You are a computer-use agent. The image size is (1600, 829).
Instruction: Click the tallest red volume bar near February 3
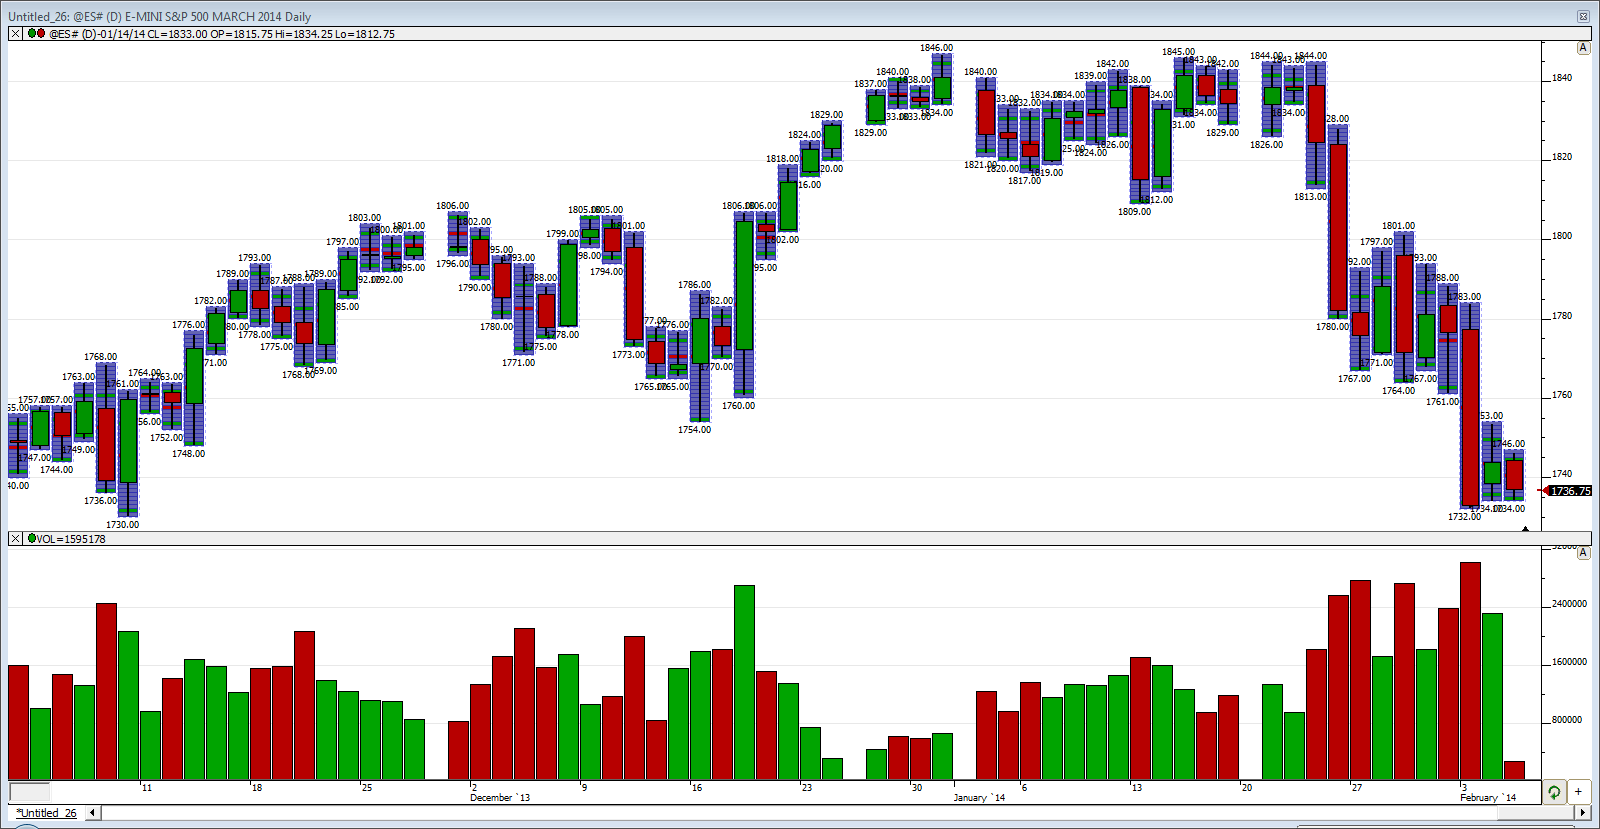pos(1470,670)
